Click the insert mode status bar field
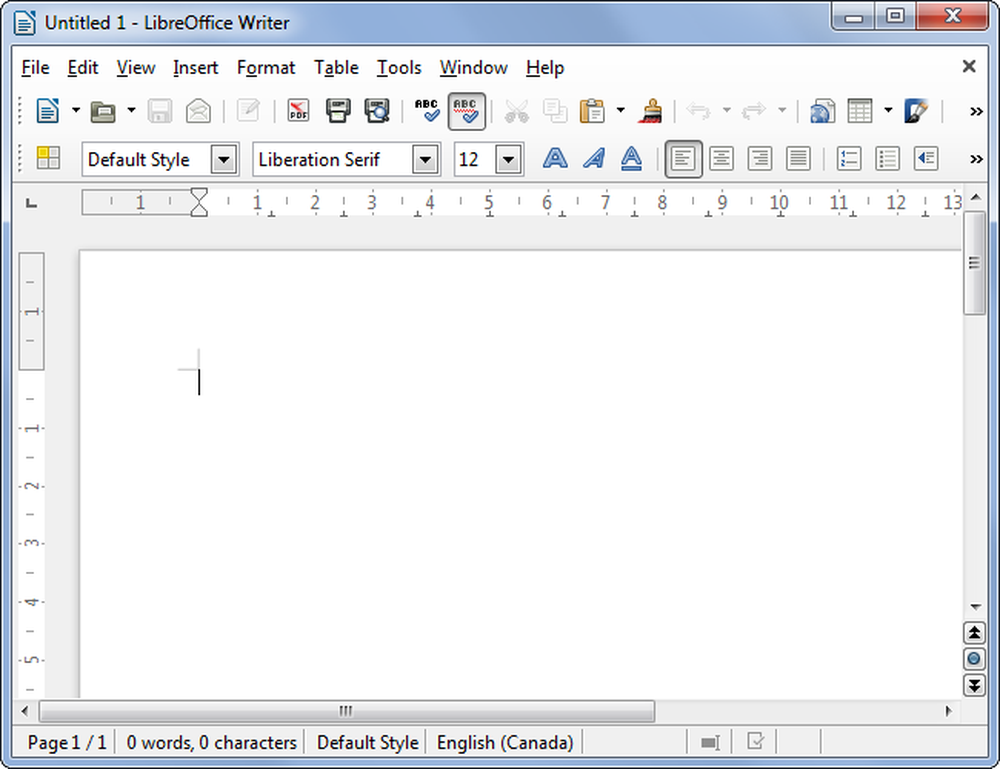This screenshot has width=1000, height=769. pyautogui.click(x=710, y=743)
